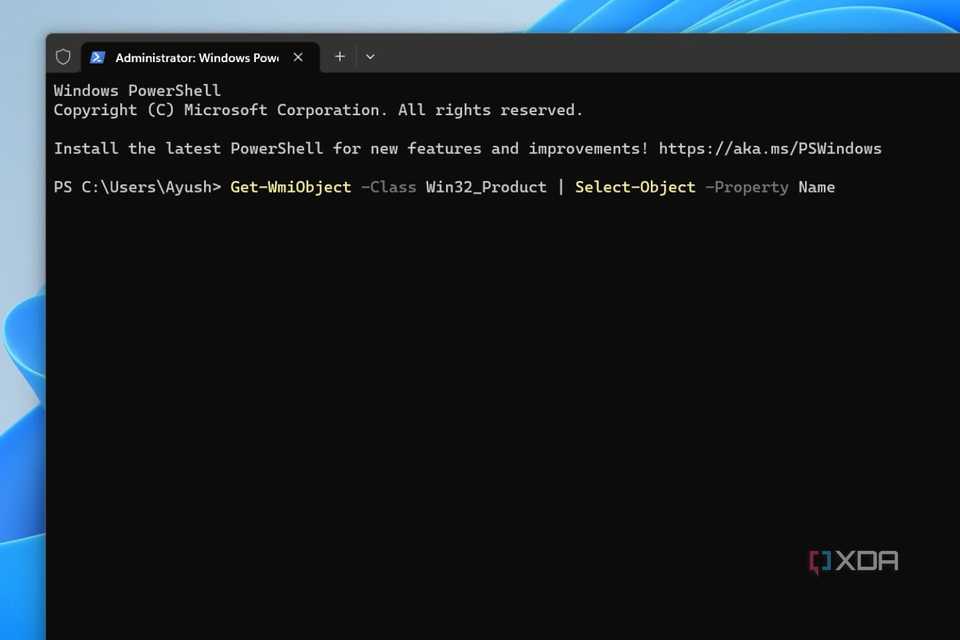Open the https://aka.ms/PSWindows link

tap(770, 149)
